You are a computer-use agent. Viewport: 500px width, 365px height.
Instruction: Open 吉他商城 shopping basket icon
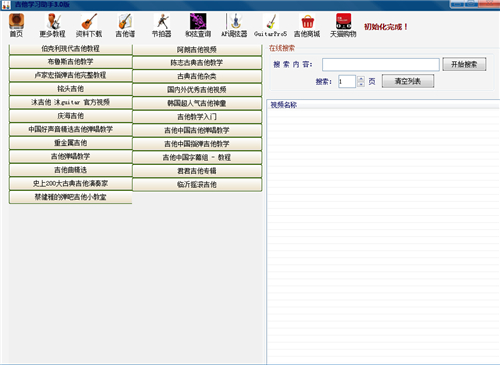(307, 25)
